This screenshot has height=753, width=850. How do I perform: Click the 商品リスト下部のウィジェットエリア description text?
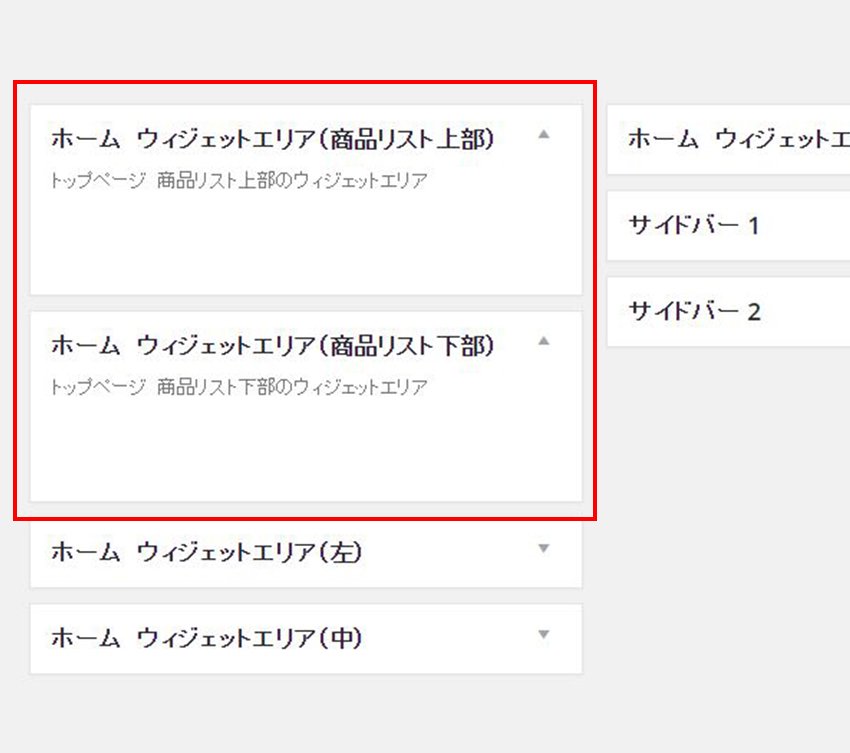pyautogui.click(x=238, y=387)
